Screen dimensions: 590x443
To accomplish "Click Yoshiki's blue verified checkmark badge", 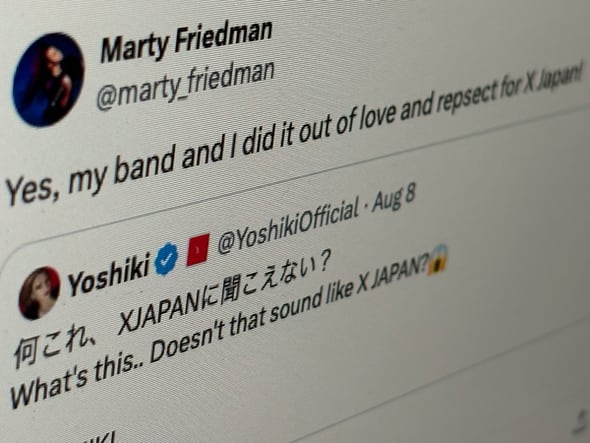I will pos(167,259).
